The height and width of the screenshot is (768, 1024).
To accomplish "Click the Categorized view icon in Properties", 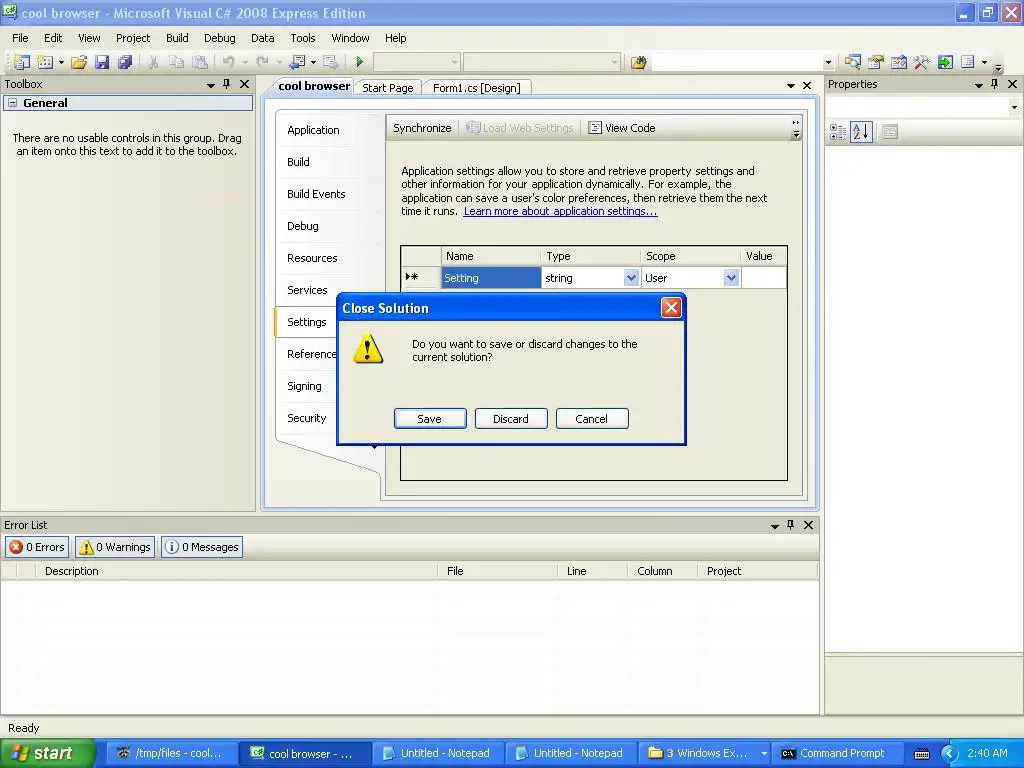I will [x=838, y=132].
